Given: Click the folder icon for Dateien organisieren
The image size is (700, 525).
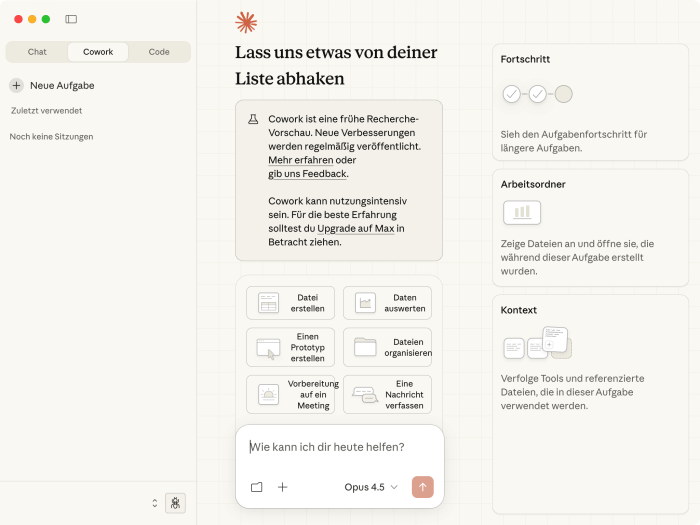Looking at the screenshot, I should pos(365,347).
